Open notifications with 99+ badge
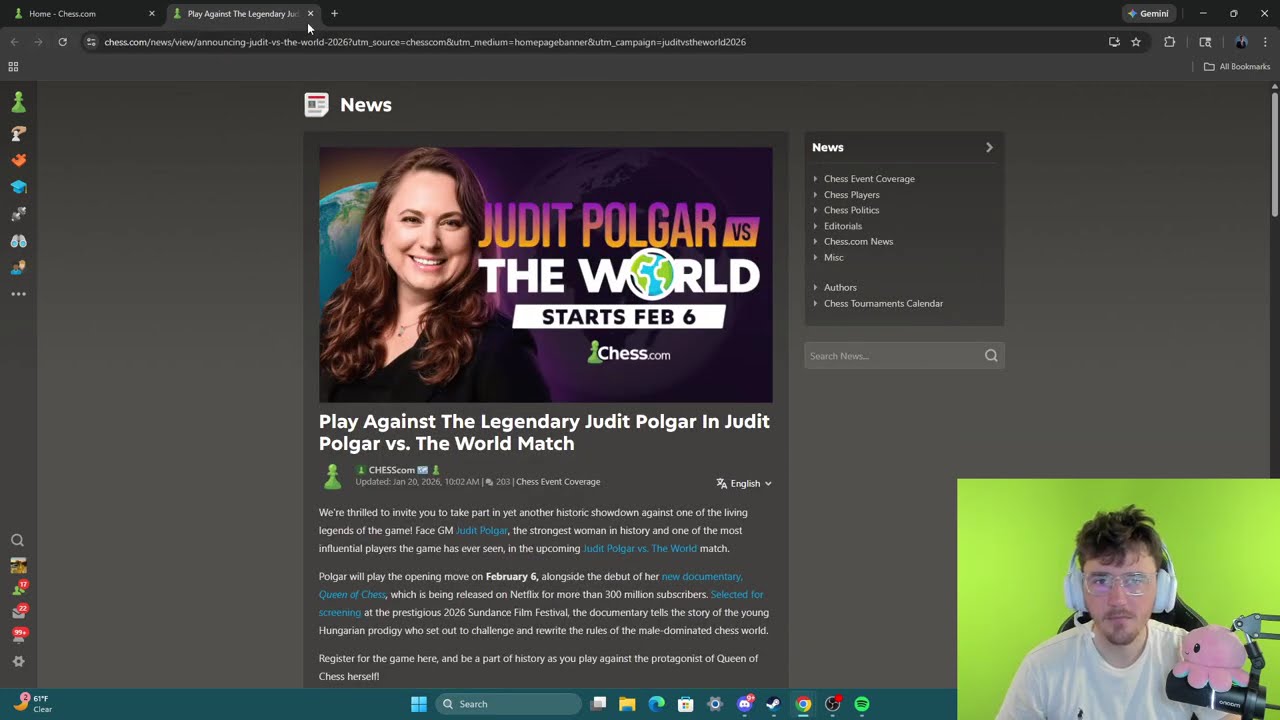Viewport: 1280px width, 720px height. (18, 635)
